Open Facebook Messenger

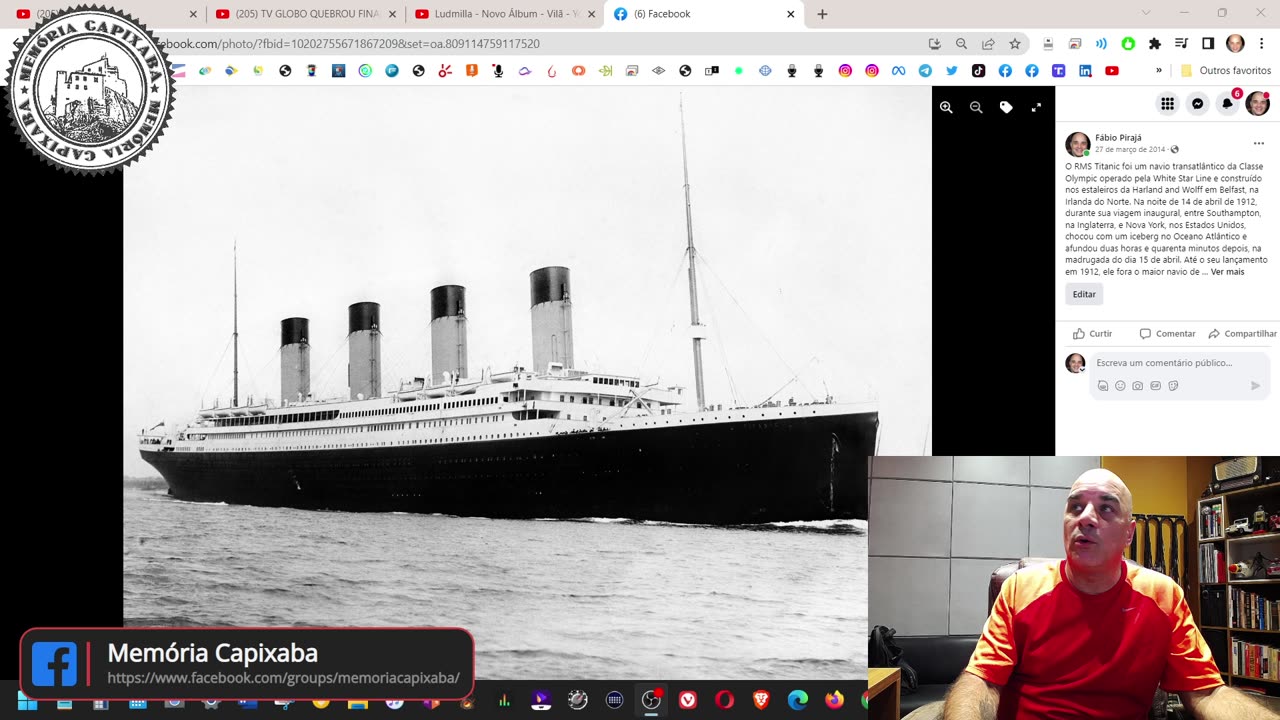click(x=1197, y=103)
